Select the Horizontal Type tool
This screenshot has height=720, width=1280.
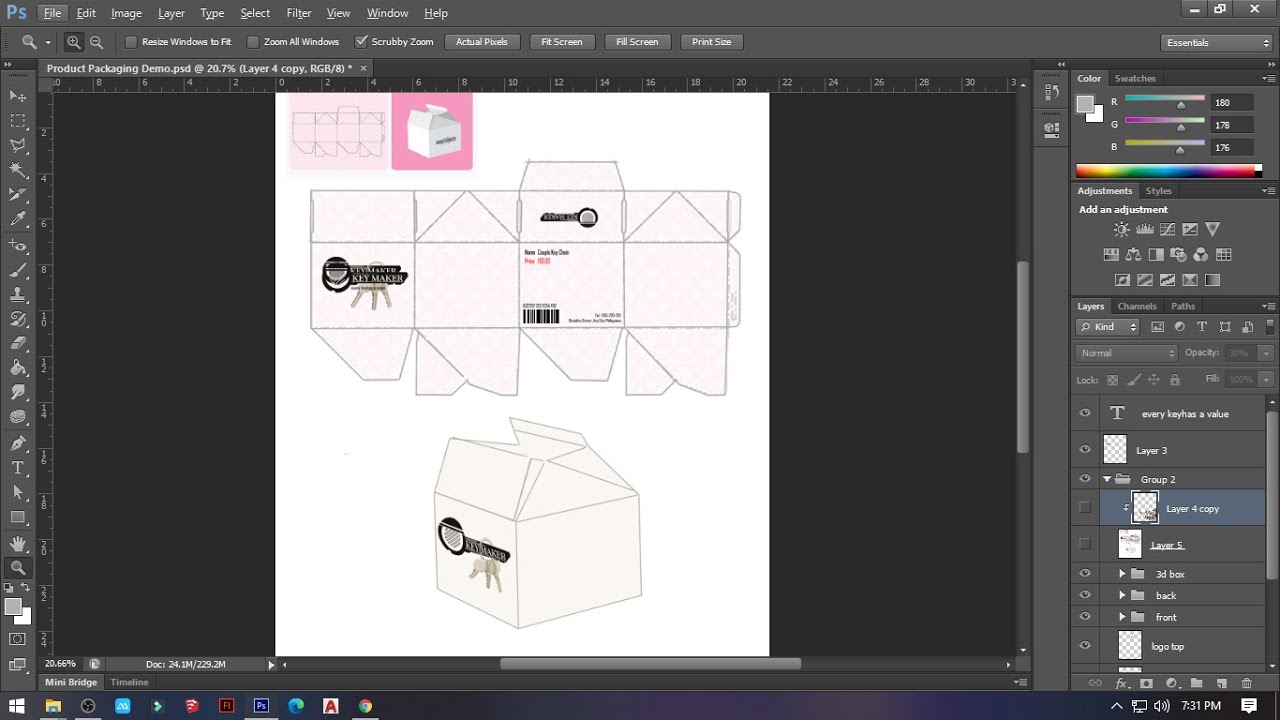18,468
